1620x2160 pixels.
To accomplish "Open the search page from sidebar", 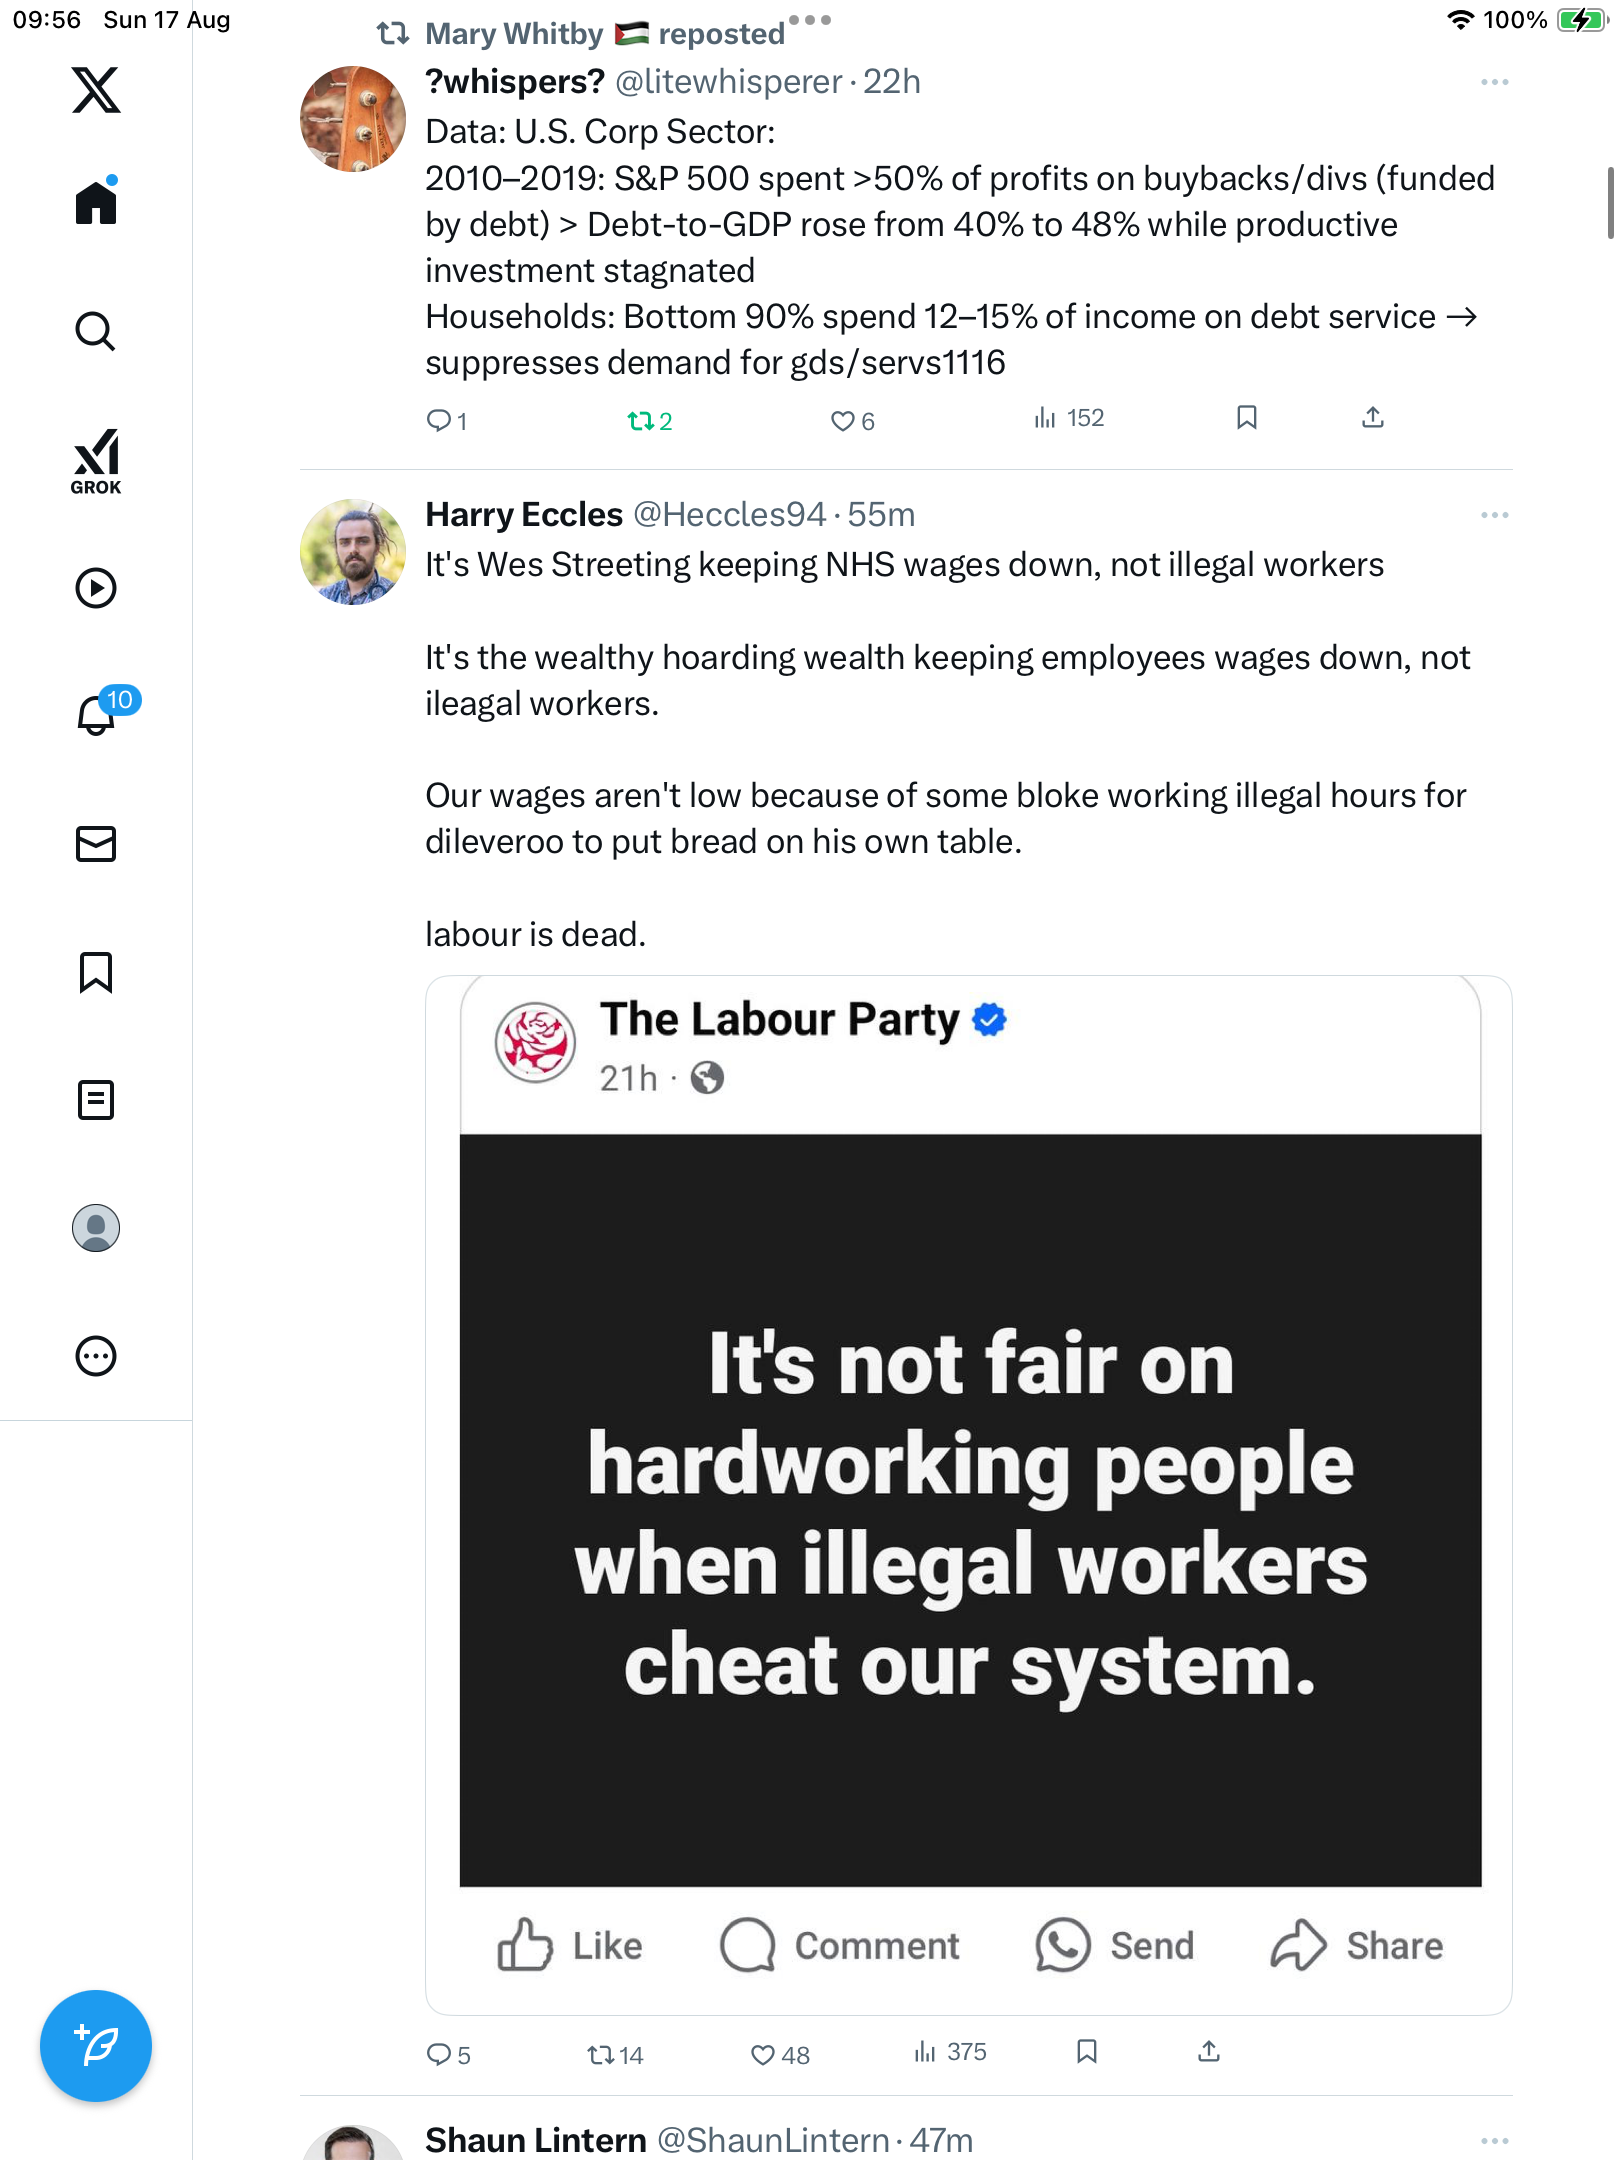I will (96, 331).
